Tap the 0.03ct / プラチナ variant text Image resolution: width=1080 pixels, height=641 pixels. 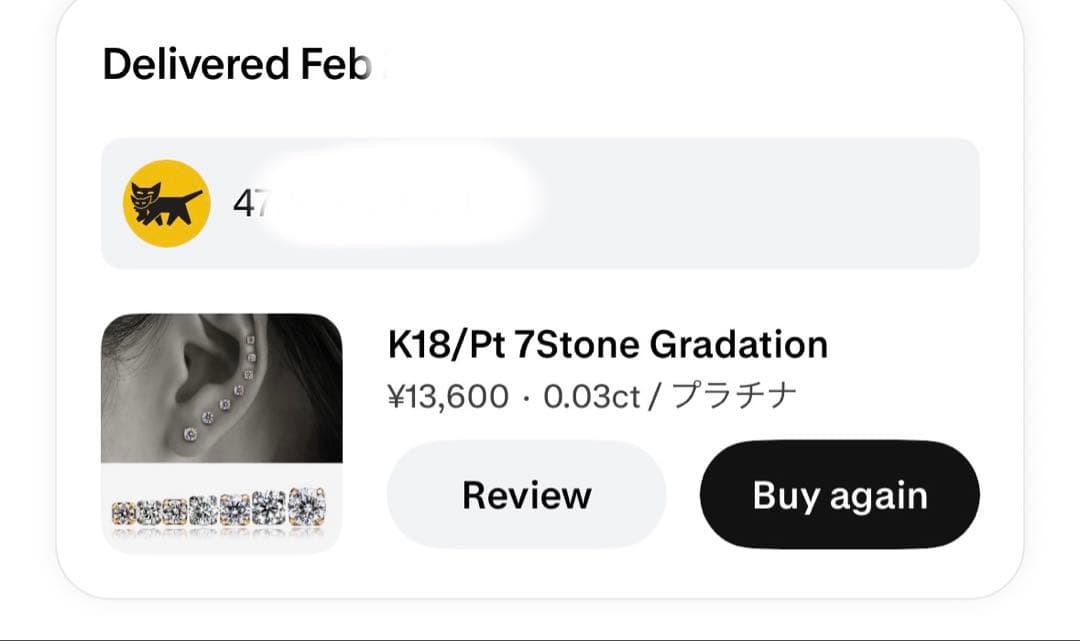[x=670, y=396]
